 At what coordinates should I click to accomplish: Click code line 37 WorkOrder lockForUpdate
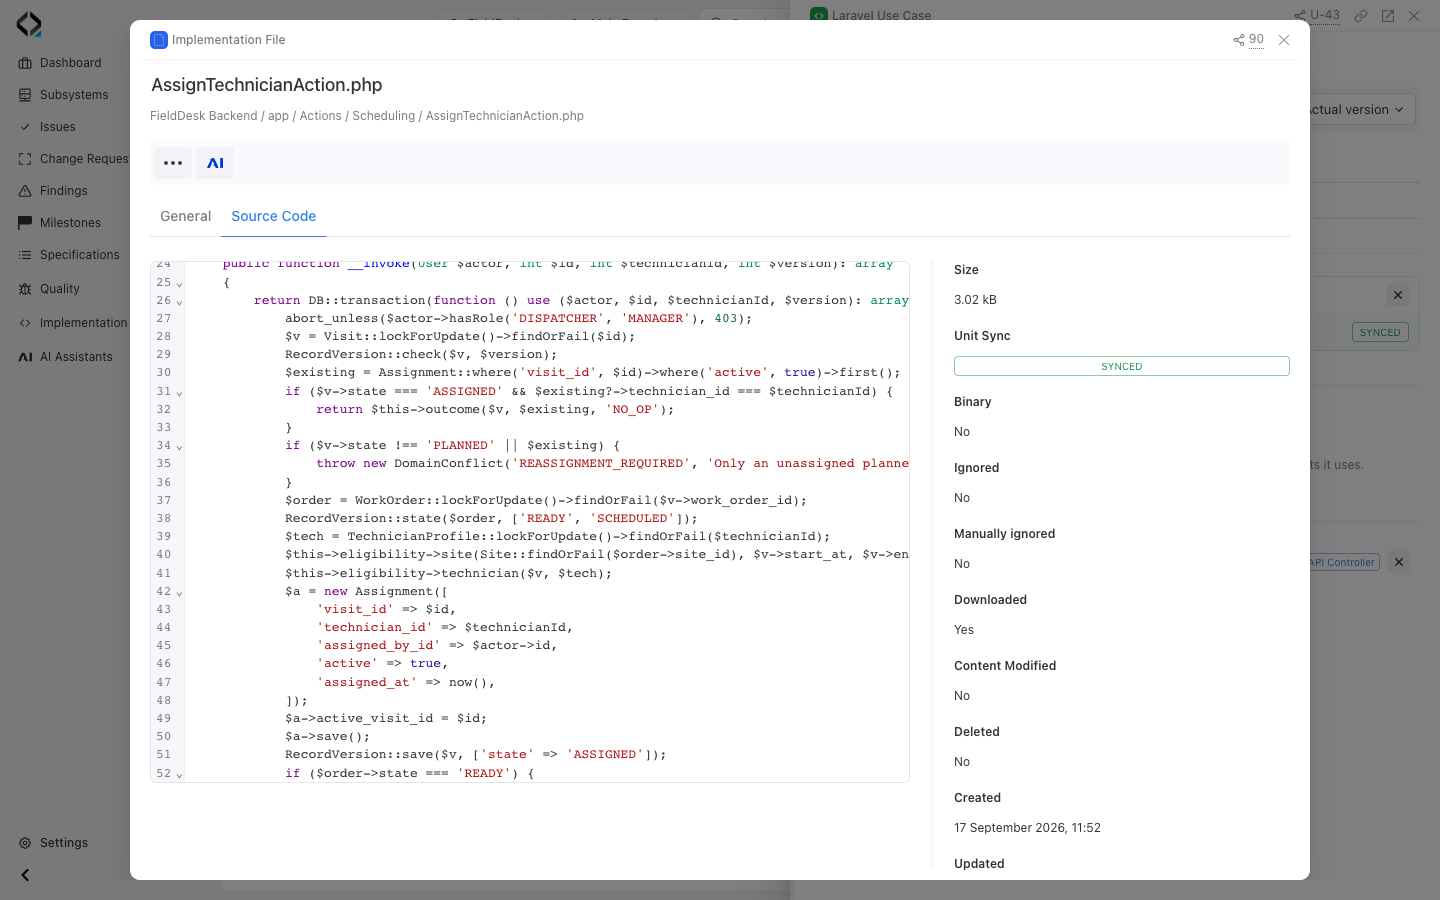click(x=546, y=500)
